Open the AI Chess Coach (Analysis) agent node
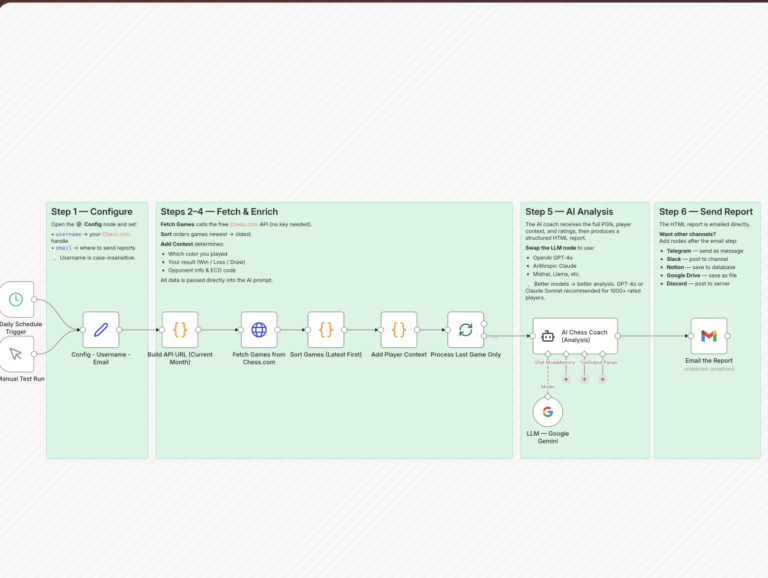The width and height of the screenshot is (768, 578). pyautogui.click(x=575, y=336)
